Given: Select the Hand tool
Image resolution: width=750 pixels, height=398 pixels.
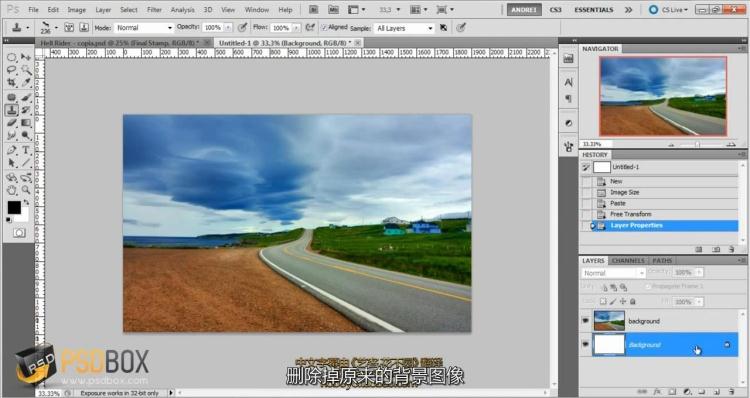Looking at the screenshot, I should coord(12,190).
